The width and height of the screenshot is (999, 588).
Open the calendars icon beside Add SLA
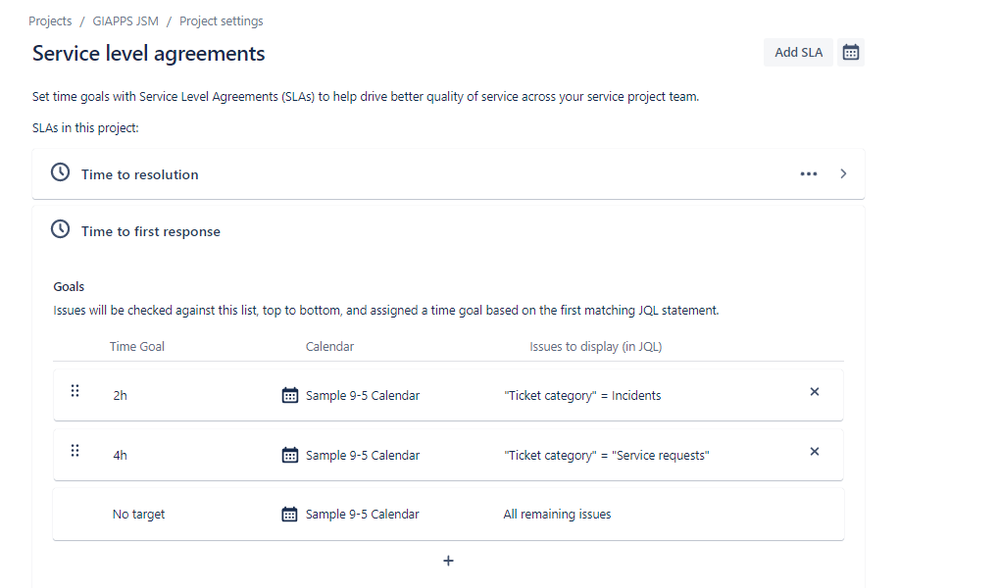point(851,52)
